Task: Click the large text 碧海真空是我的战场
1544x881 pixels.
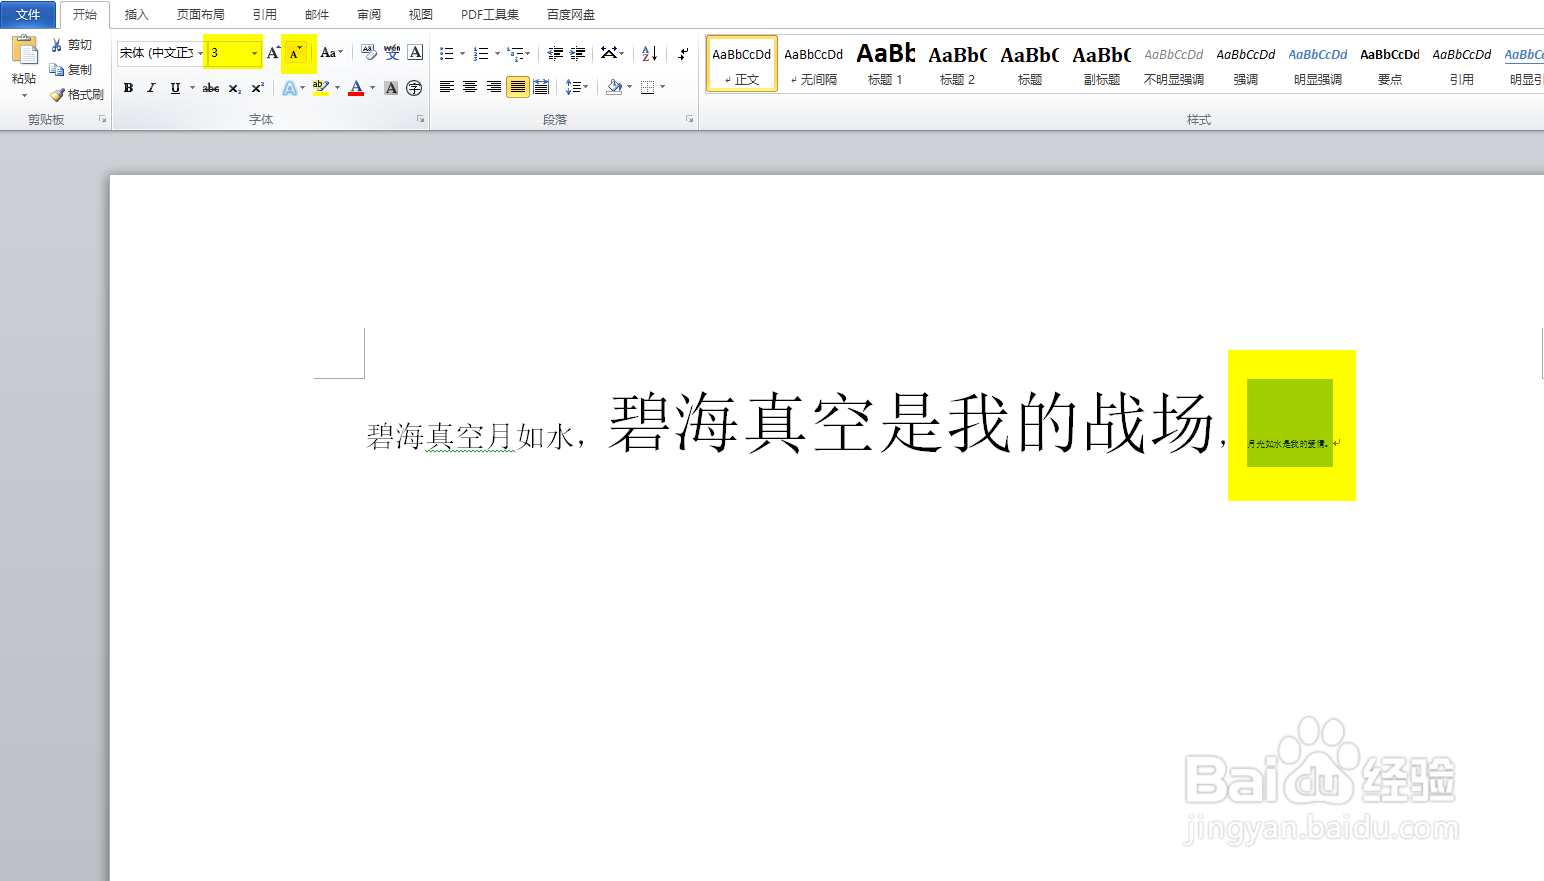Action: pos(911,423)
